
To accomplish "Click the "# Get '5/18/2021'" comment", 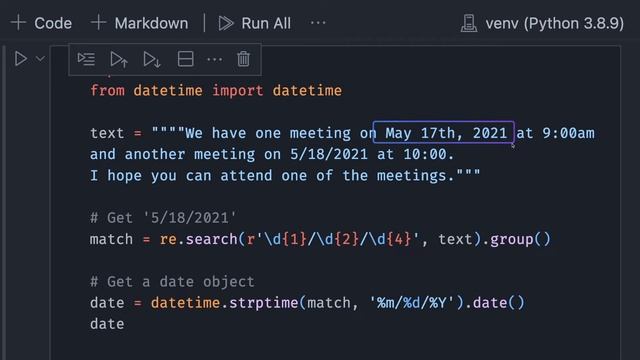I will pyautogui.click(x=163, y=218).
